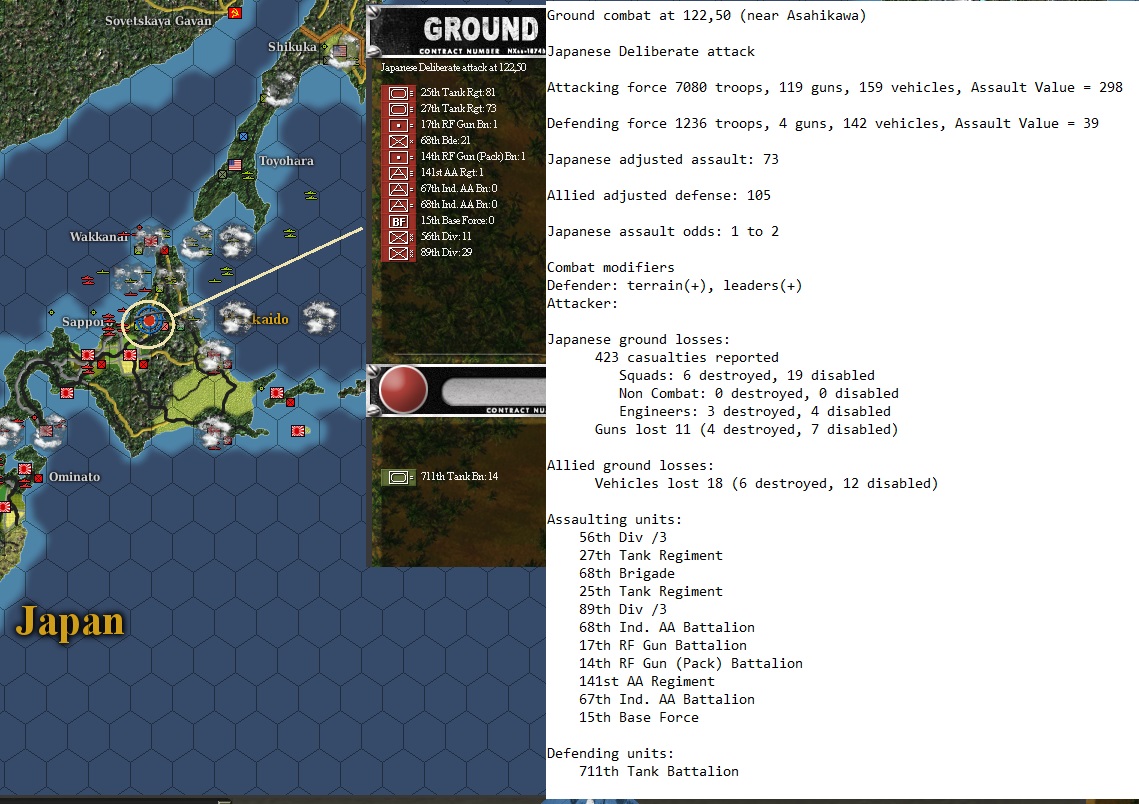Screen dimensions: 1139x804
Task: Select the 68th Bde infantry icon
Action: tap(398, 141)
